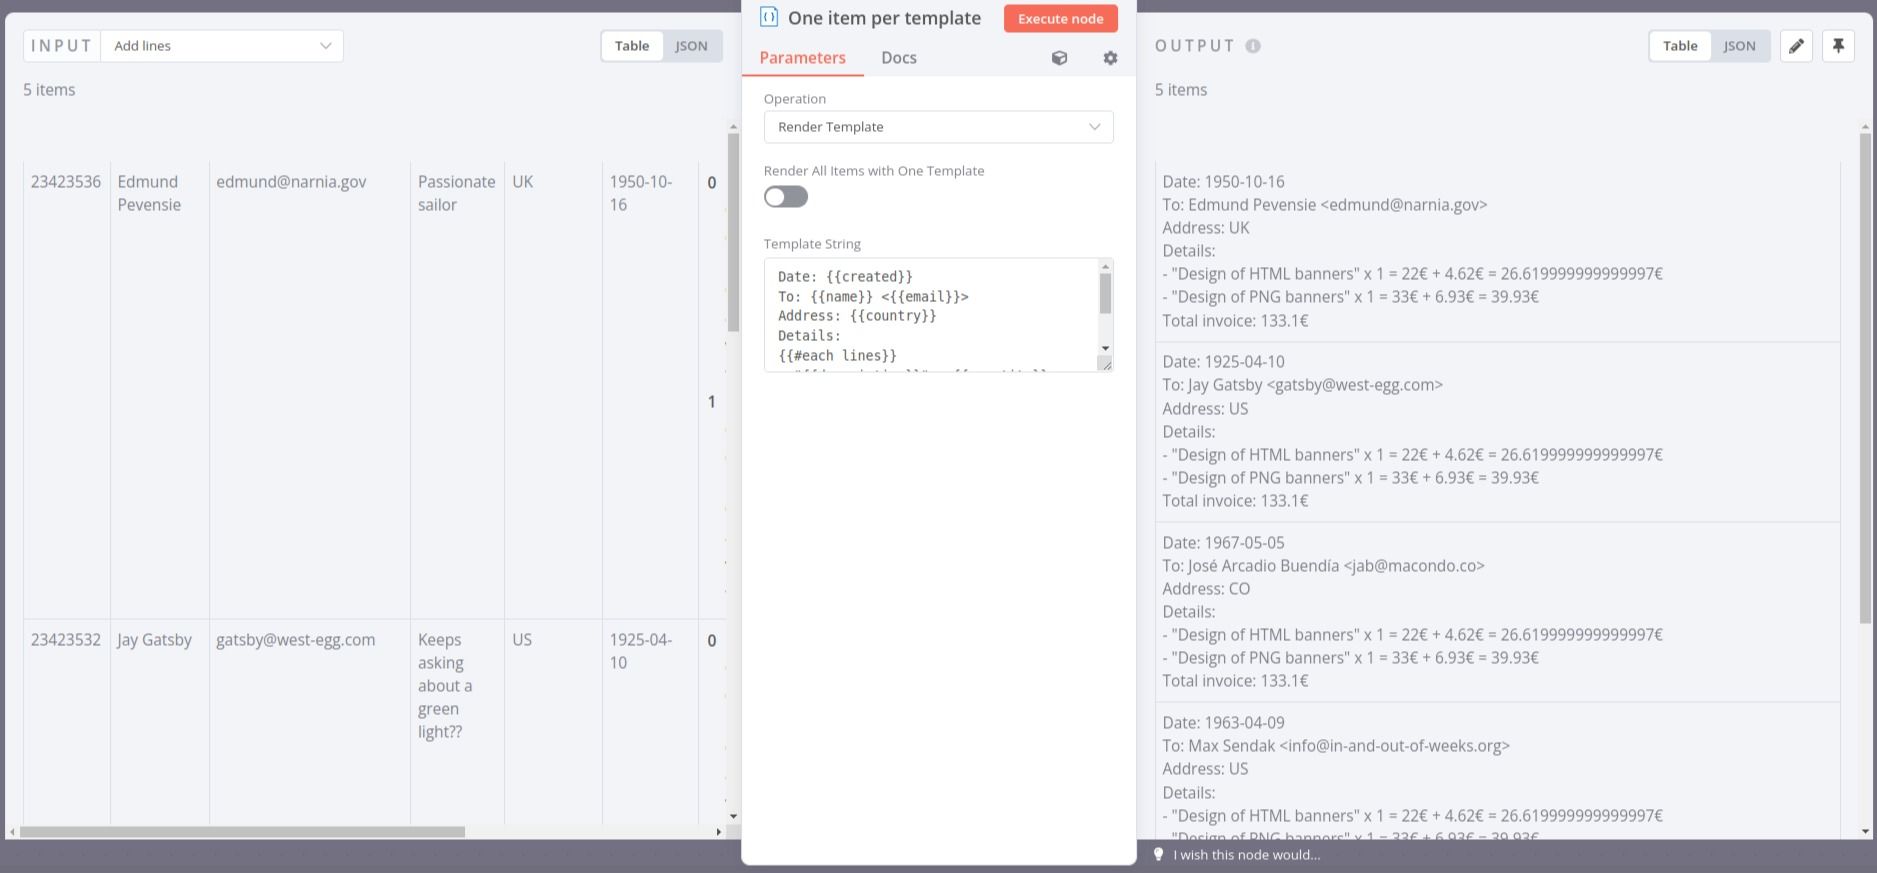
Task: Click inside the Template String text area
Action: (x=930, y=315)
